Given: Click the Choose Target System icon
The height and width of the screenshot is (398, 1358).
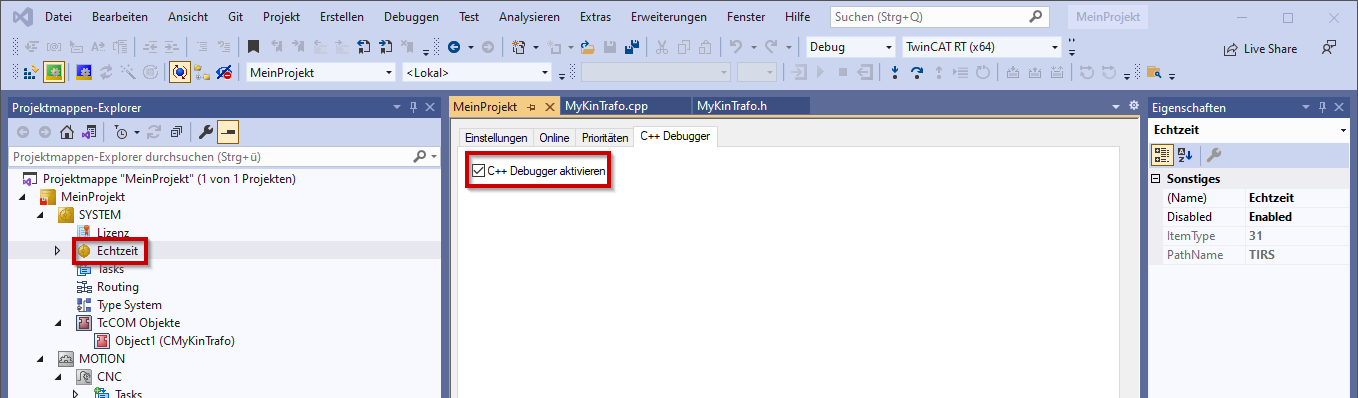Looking at the screenshot, I should 203,72.
